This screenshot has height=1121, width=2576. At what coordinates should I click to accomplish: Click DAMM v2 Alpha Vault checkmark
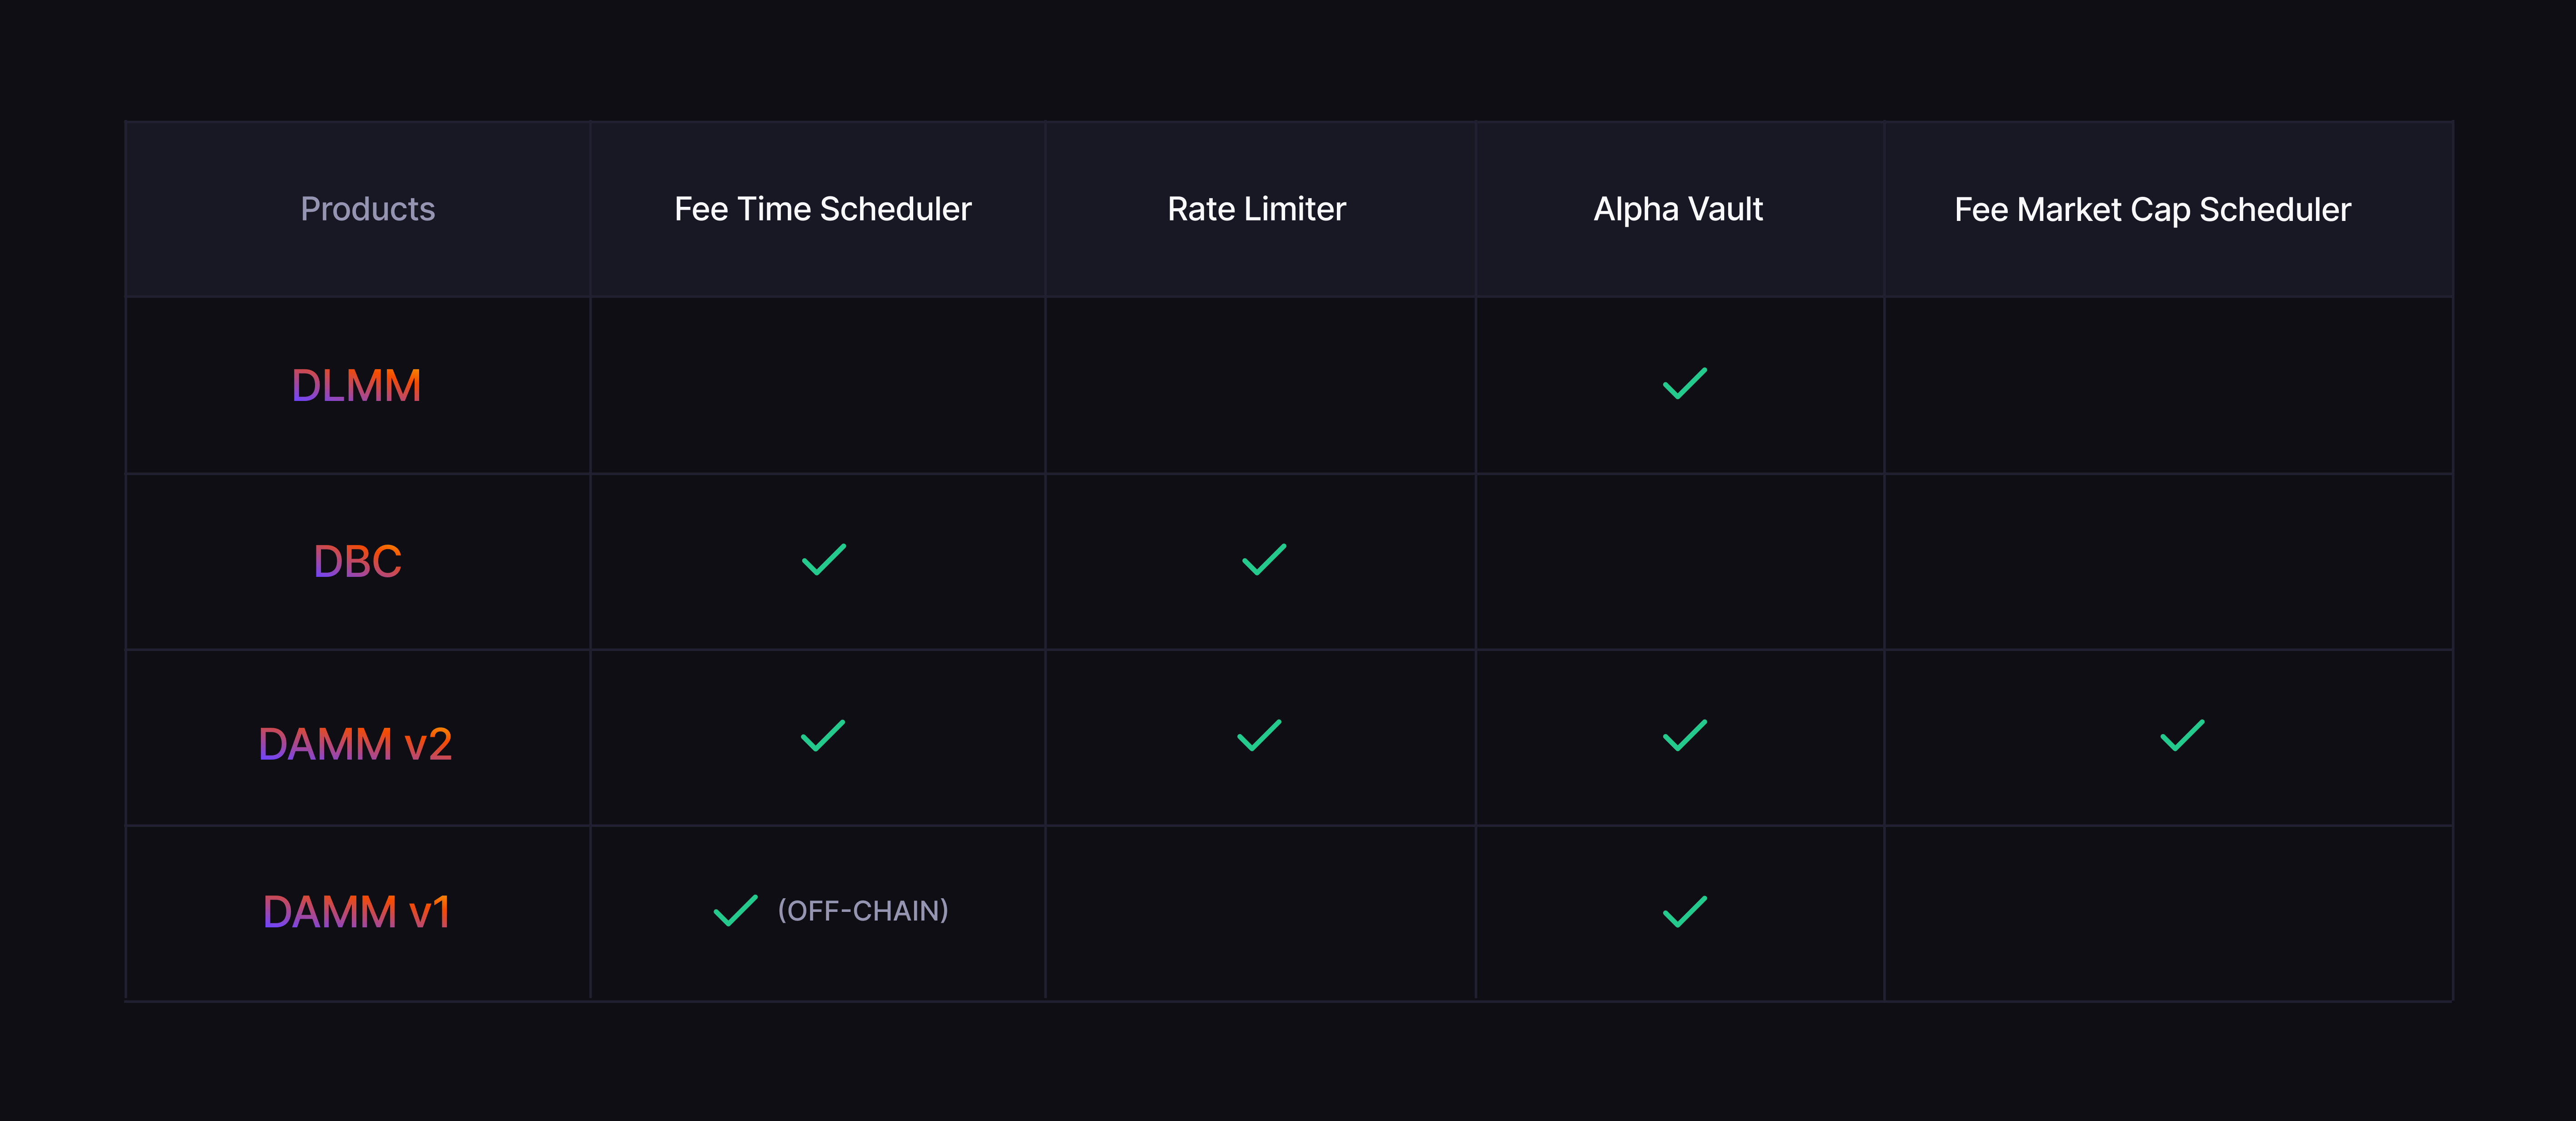1684,736
